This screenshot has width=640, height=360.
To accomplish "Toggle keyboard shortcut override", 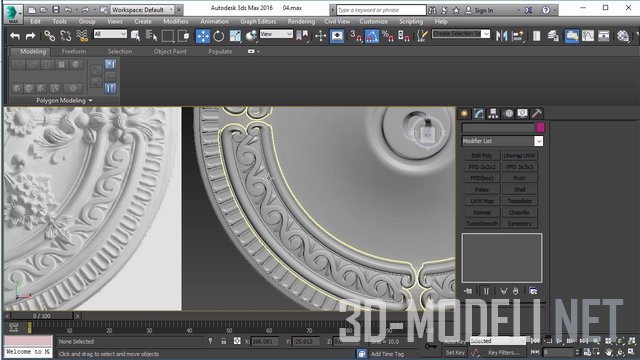I will point(337,36).
